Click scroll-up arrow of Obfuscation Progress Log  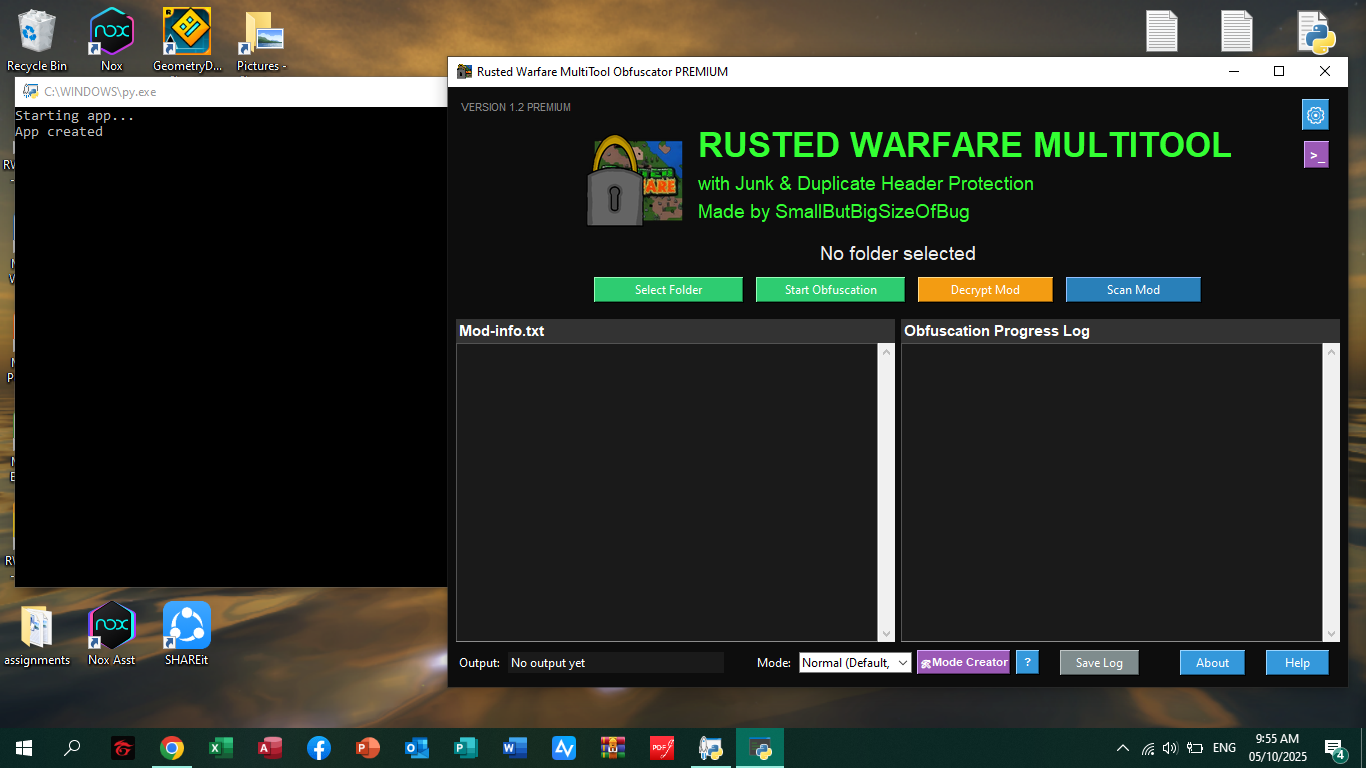[1331, 351]
